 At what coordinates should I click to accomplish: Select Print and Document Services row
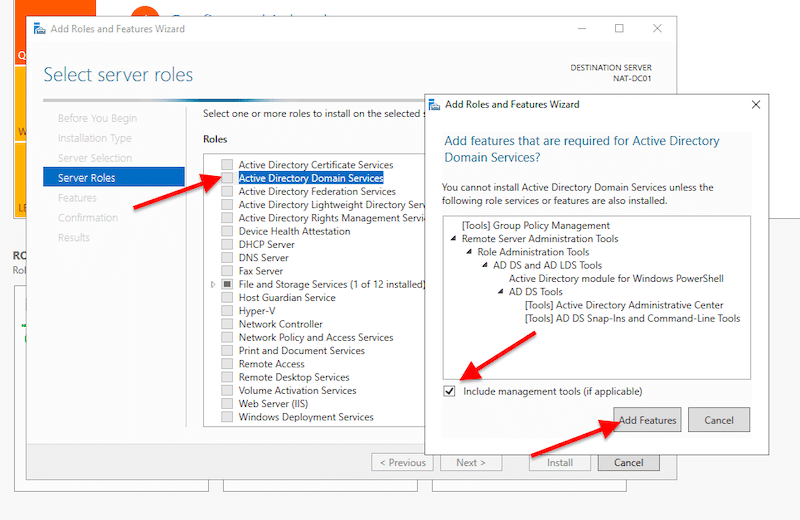click(302, 351)
